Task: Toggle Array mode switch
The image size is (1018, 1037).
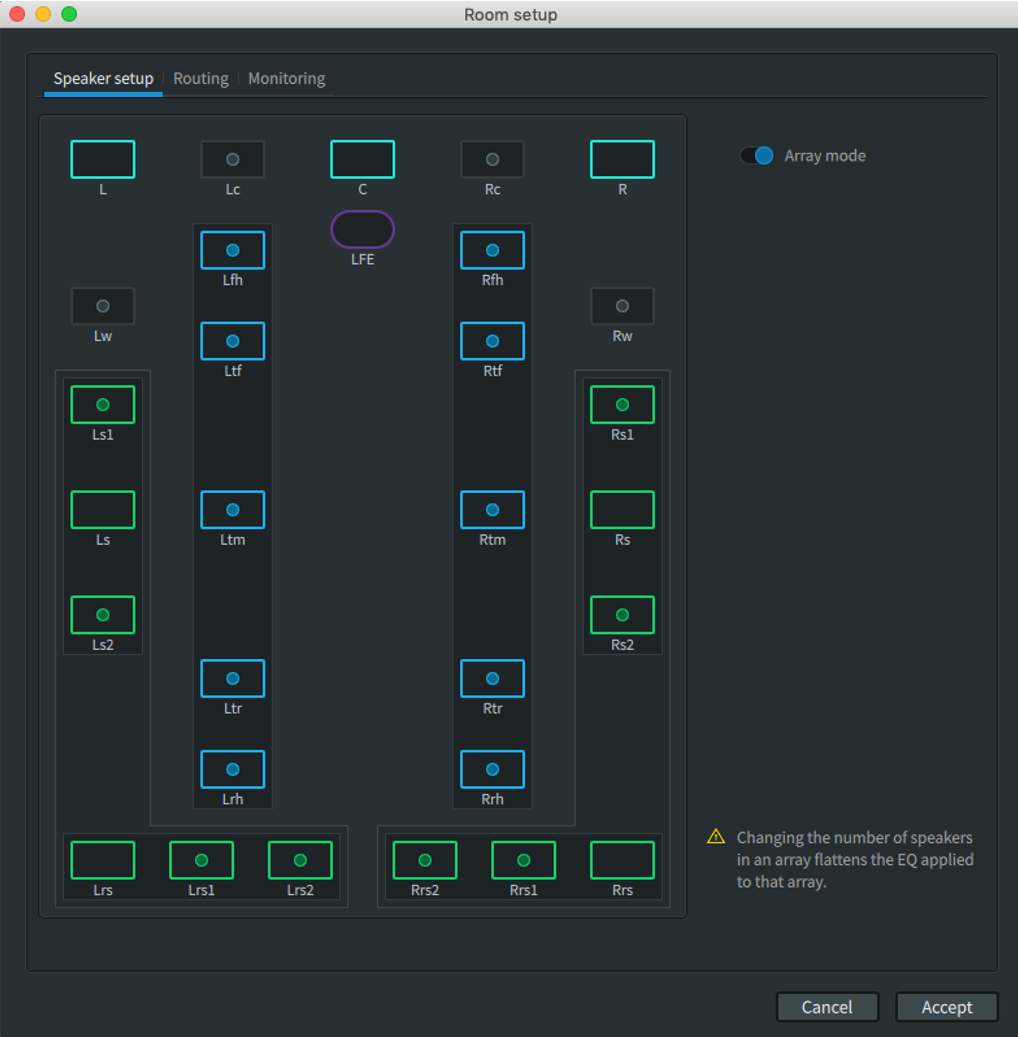Action: pos(757,156)
